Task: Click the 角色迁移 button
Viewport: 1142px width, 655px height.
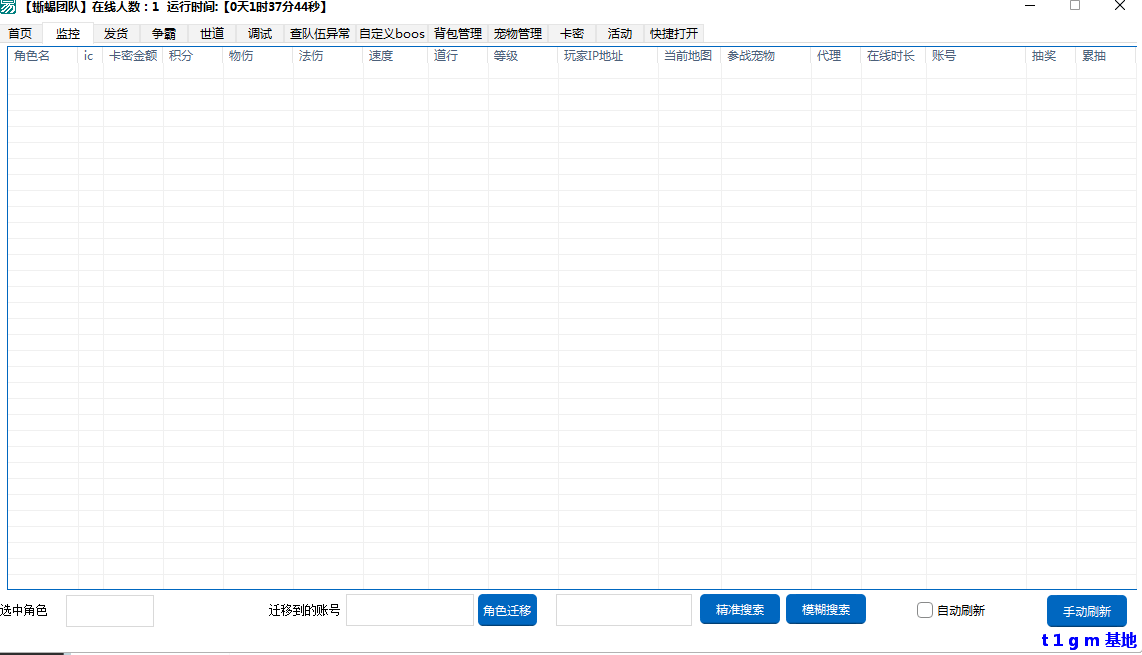Action: coord(507,609)
